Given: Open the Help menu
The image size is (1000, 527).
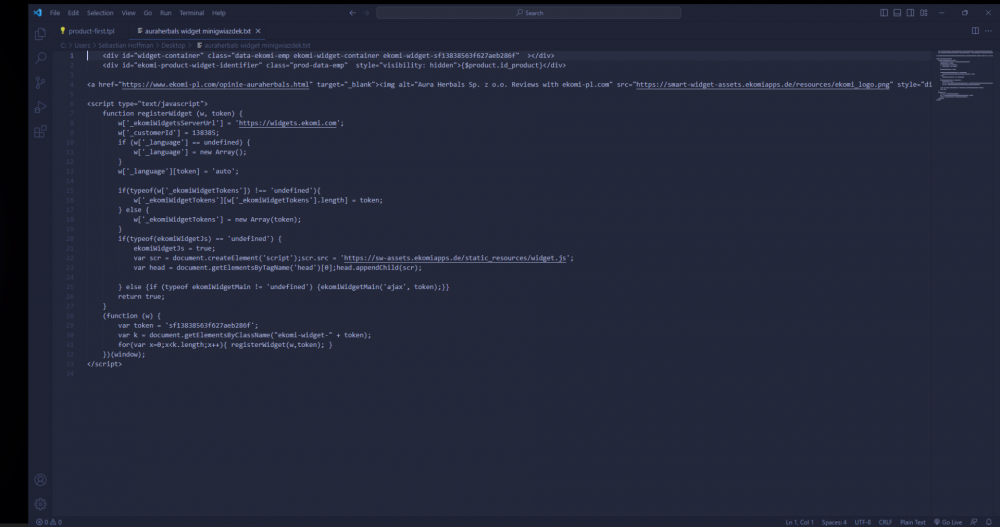Looking at the screenshot, I should click(x=219, y=13).
